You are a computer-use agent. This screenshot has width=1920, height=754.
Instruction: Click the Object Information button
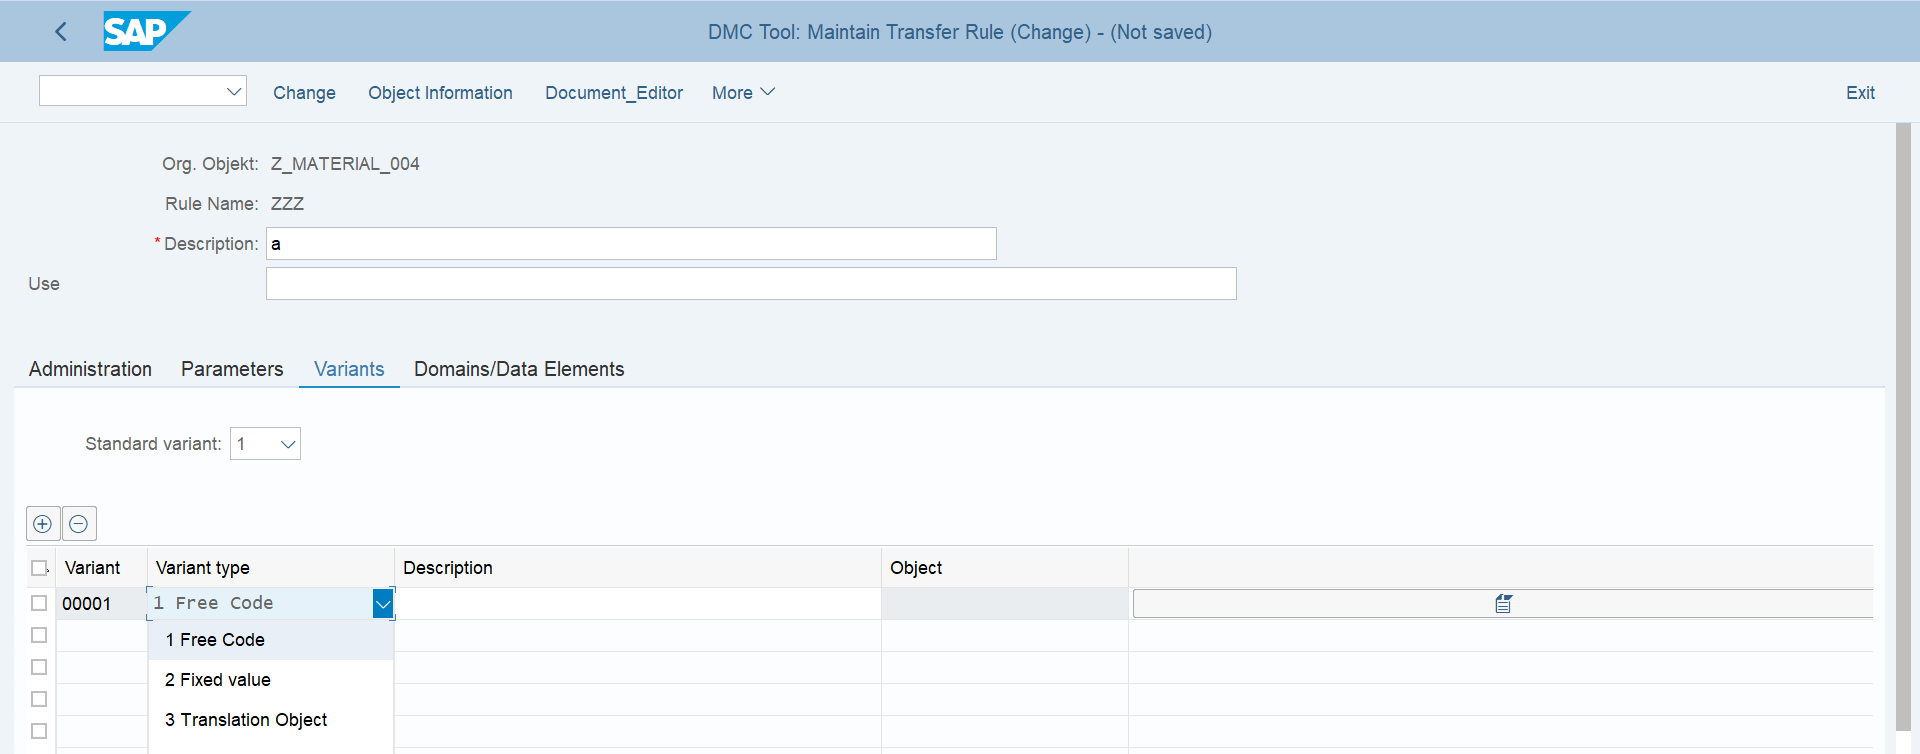pos(440,93)
